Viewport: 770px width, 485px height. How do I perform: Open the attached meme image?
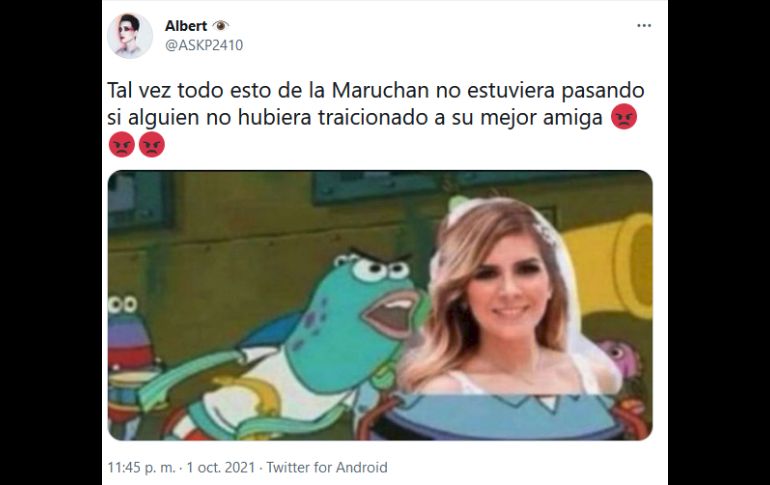click(380, 305)
